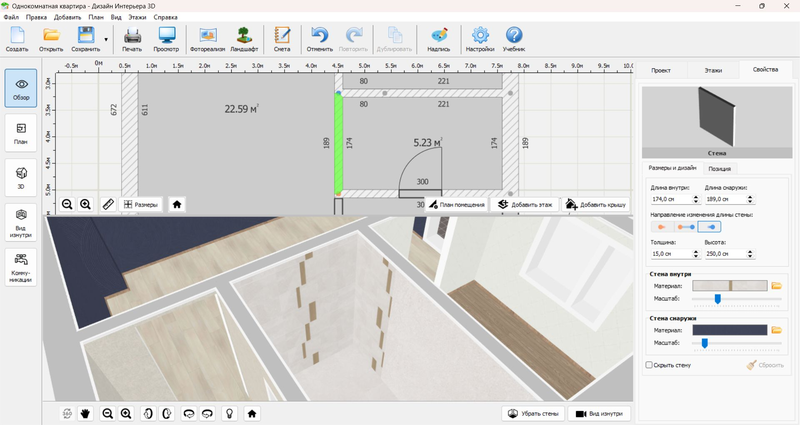Add a caption with the Надпись tool
Image resolution: width=800 pixels, height=425 pixels.
[x=438, y=38]
